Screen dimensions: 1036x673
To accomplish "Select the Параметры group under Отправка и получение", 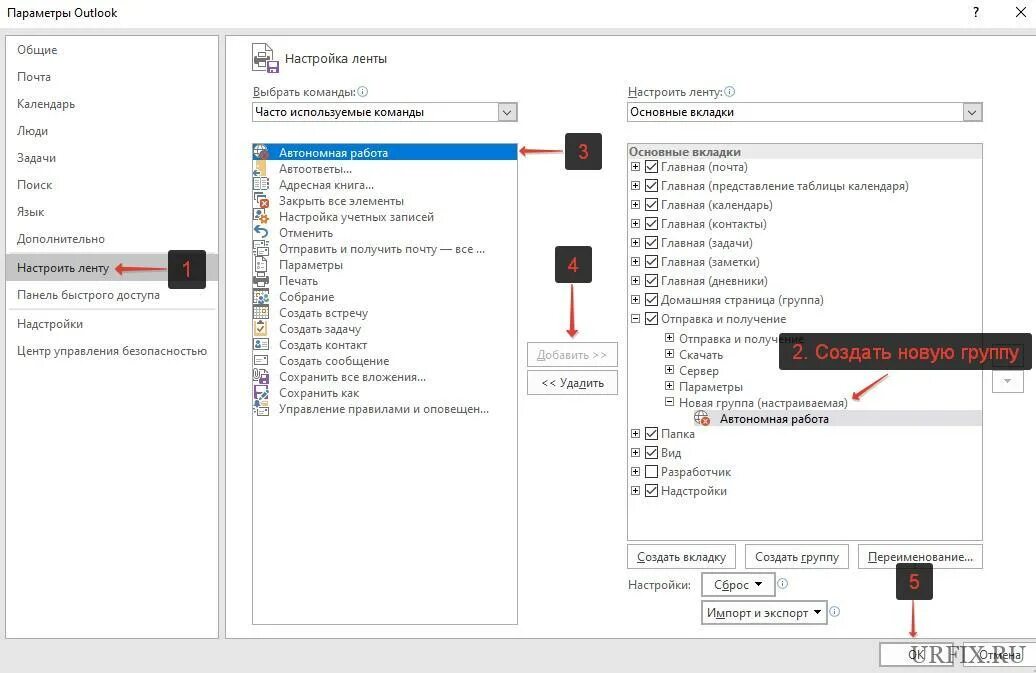I will (711, 387).
